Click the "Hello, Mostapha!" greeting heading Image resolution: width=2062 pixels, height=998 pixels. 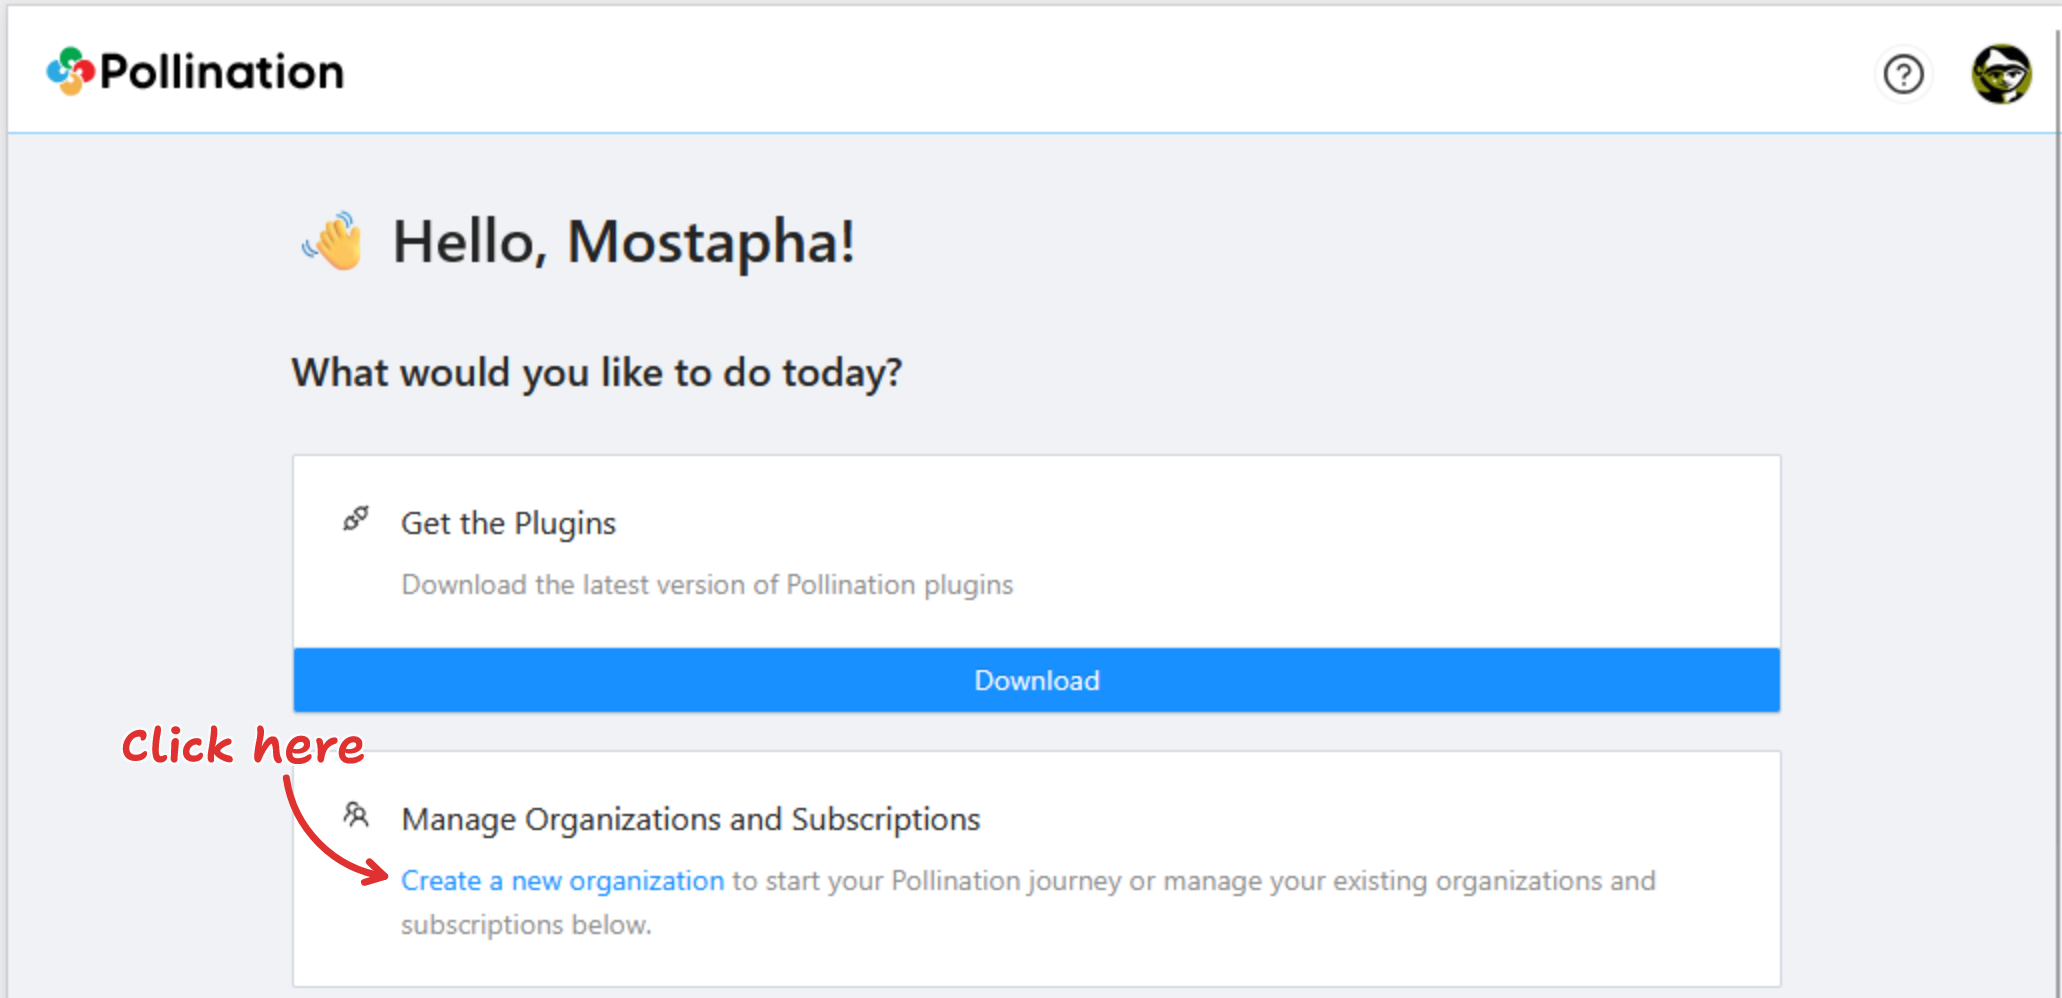click(623, 242)
